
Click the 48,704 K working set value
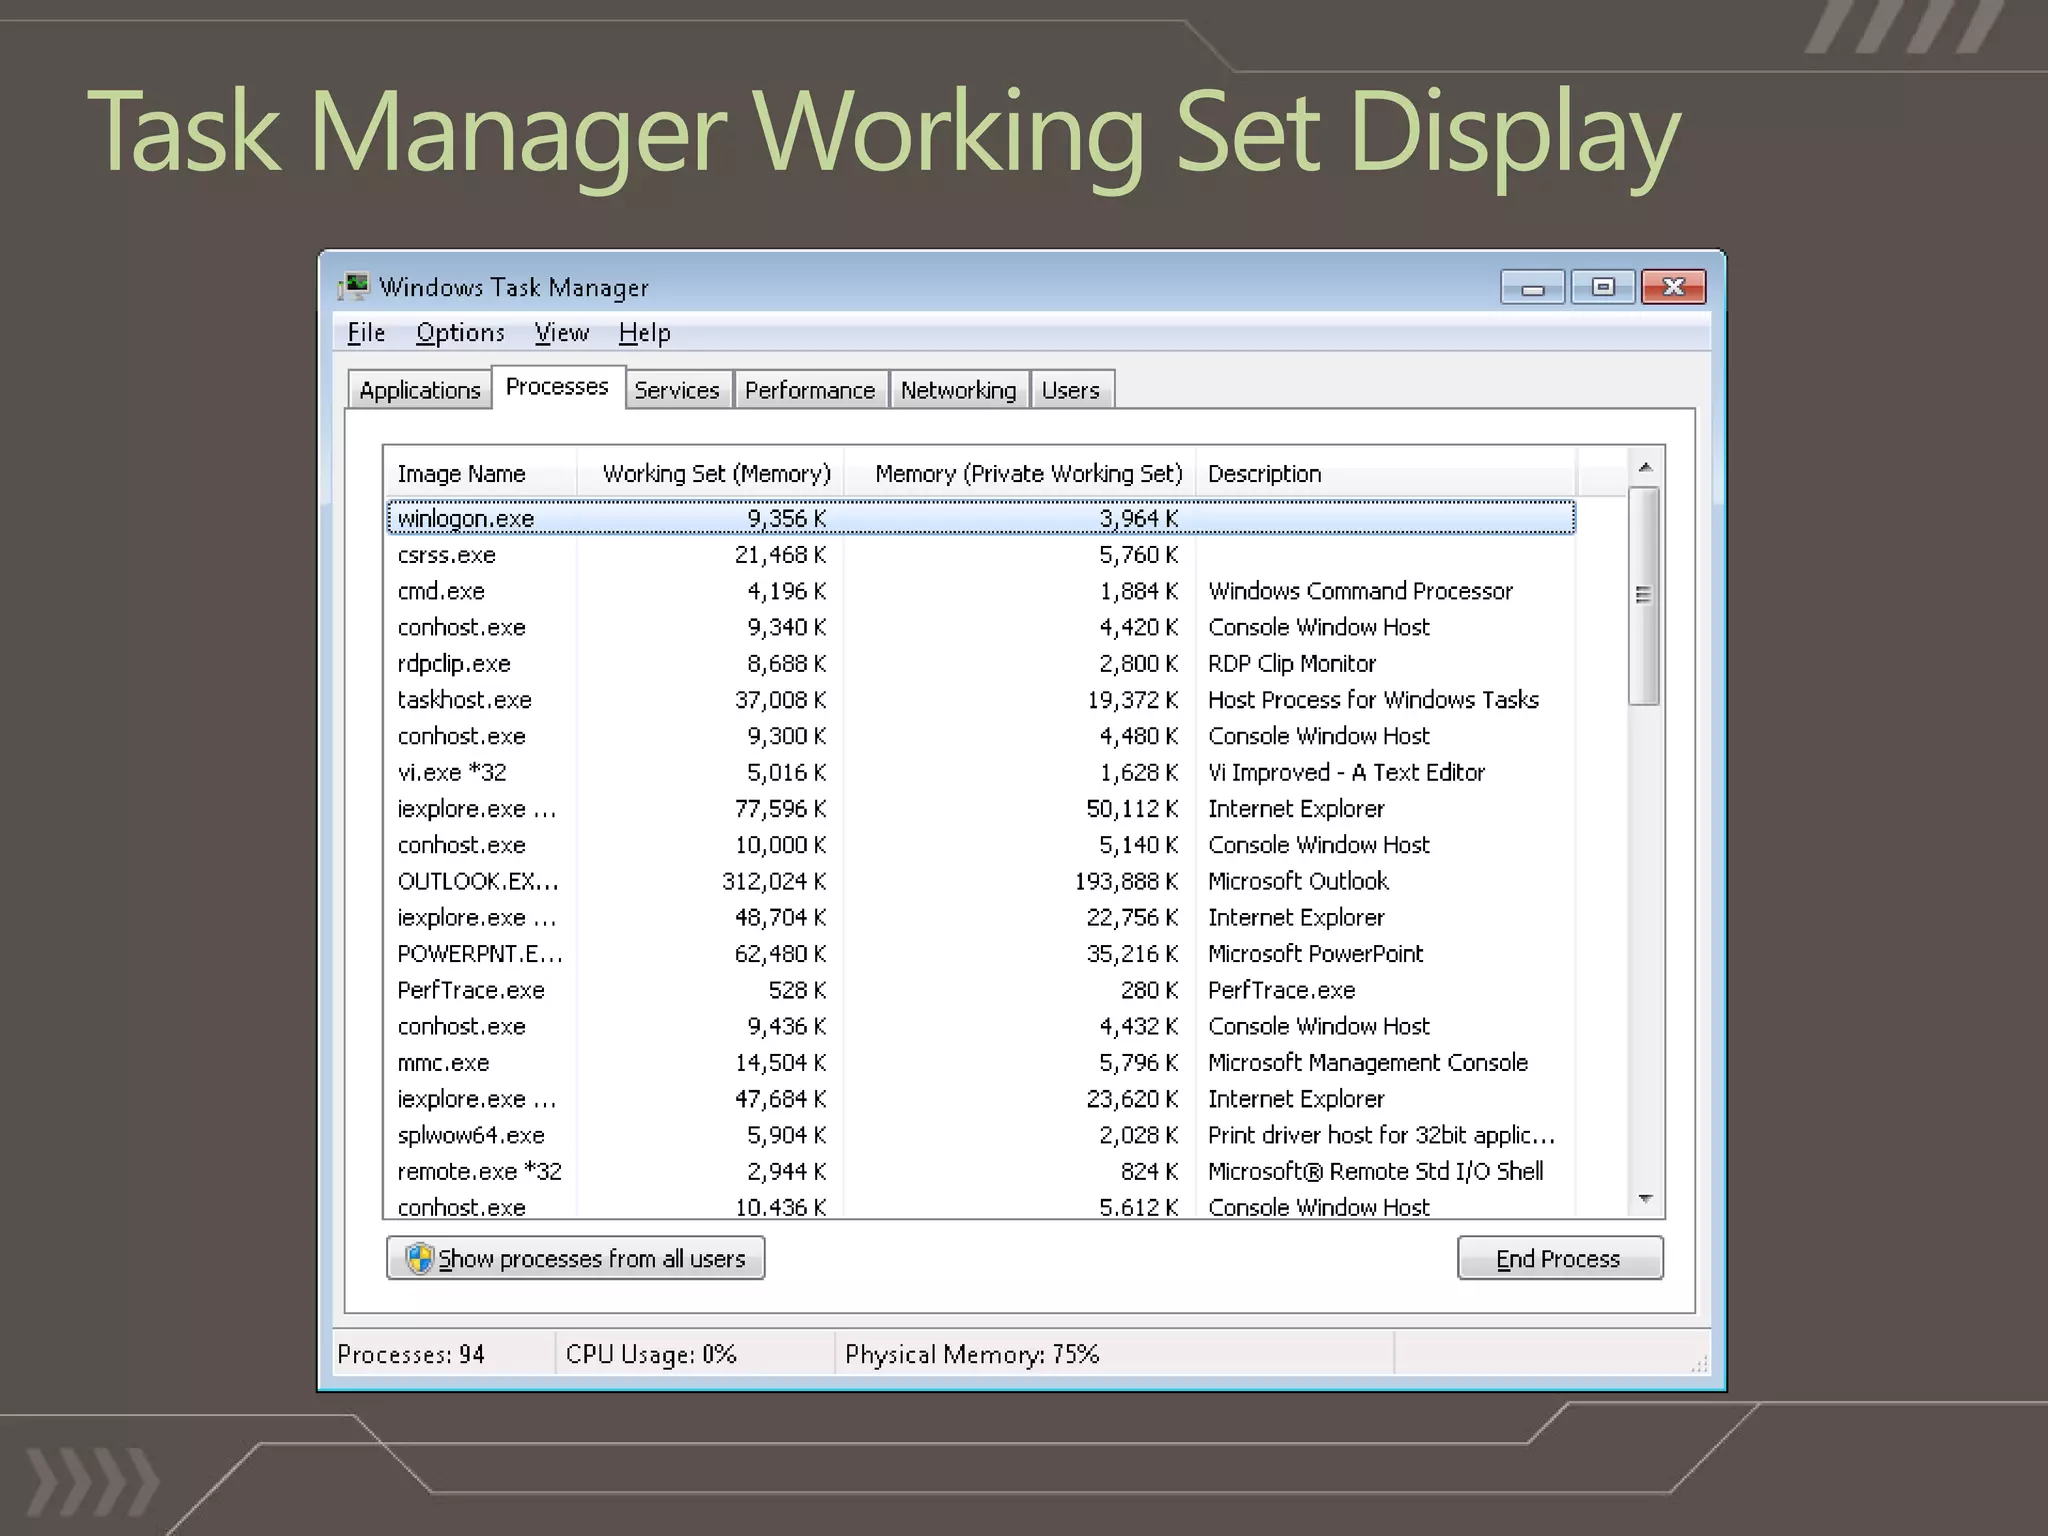[x=780, y=917]
